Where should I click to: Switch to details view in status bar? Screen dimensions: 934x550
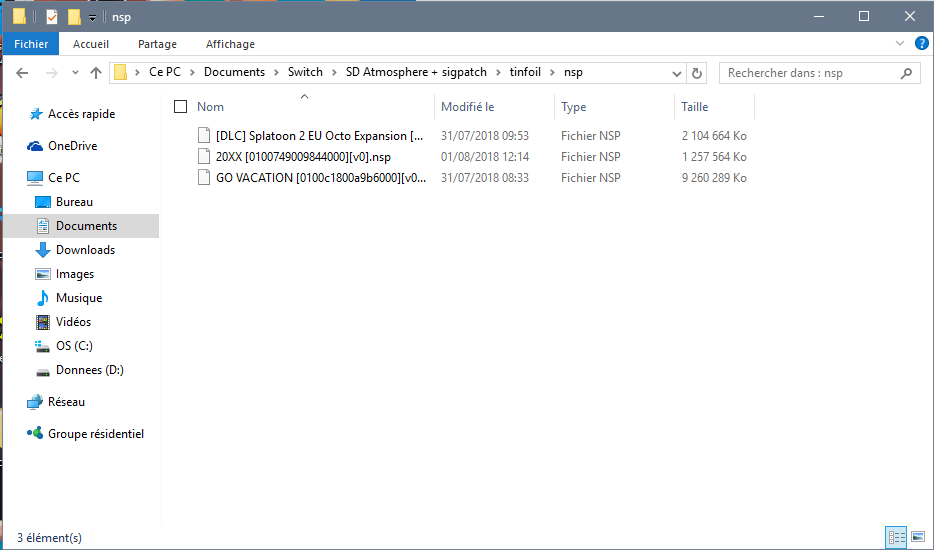896,537
